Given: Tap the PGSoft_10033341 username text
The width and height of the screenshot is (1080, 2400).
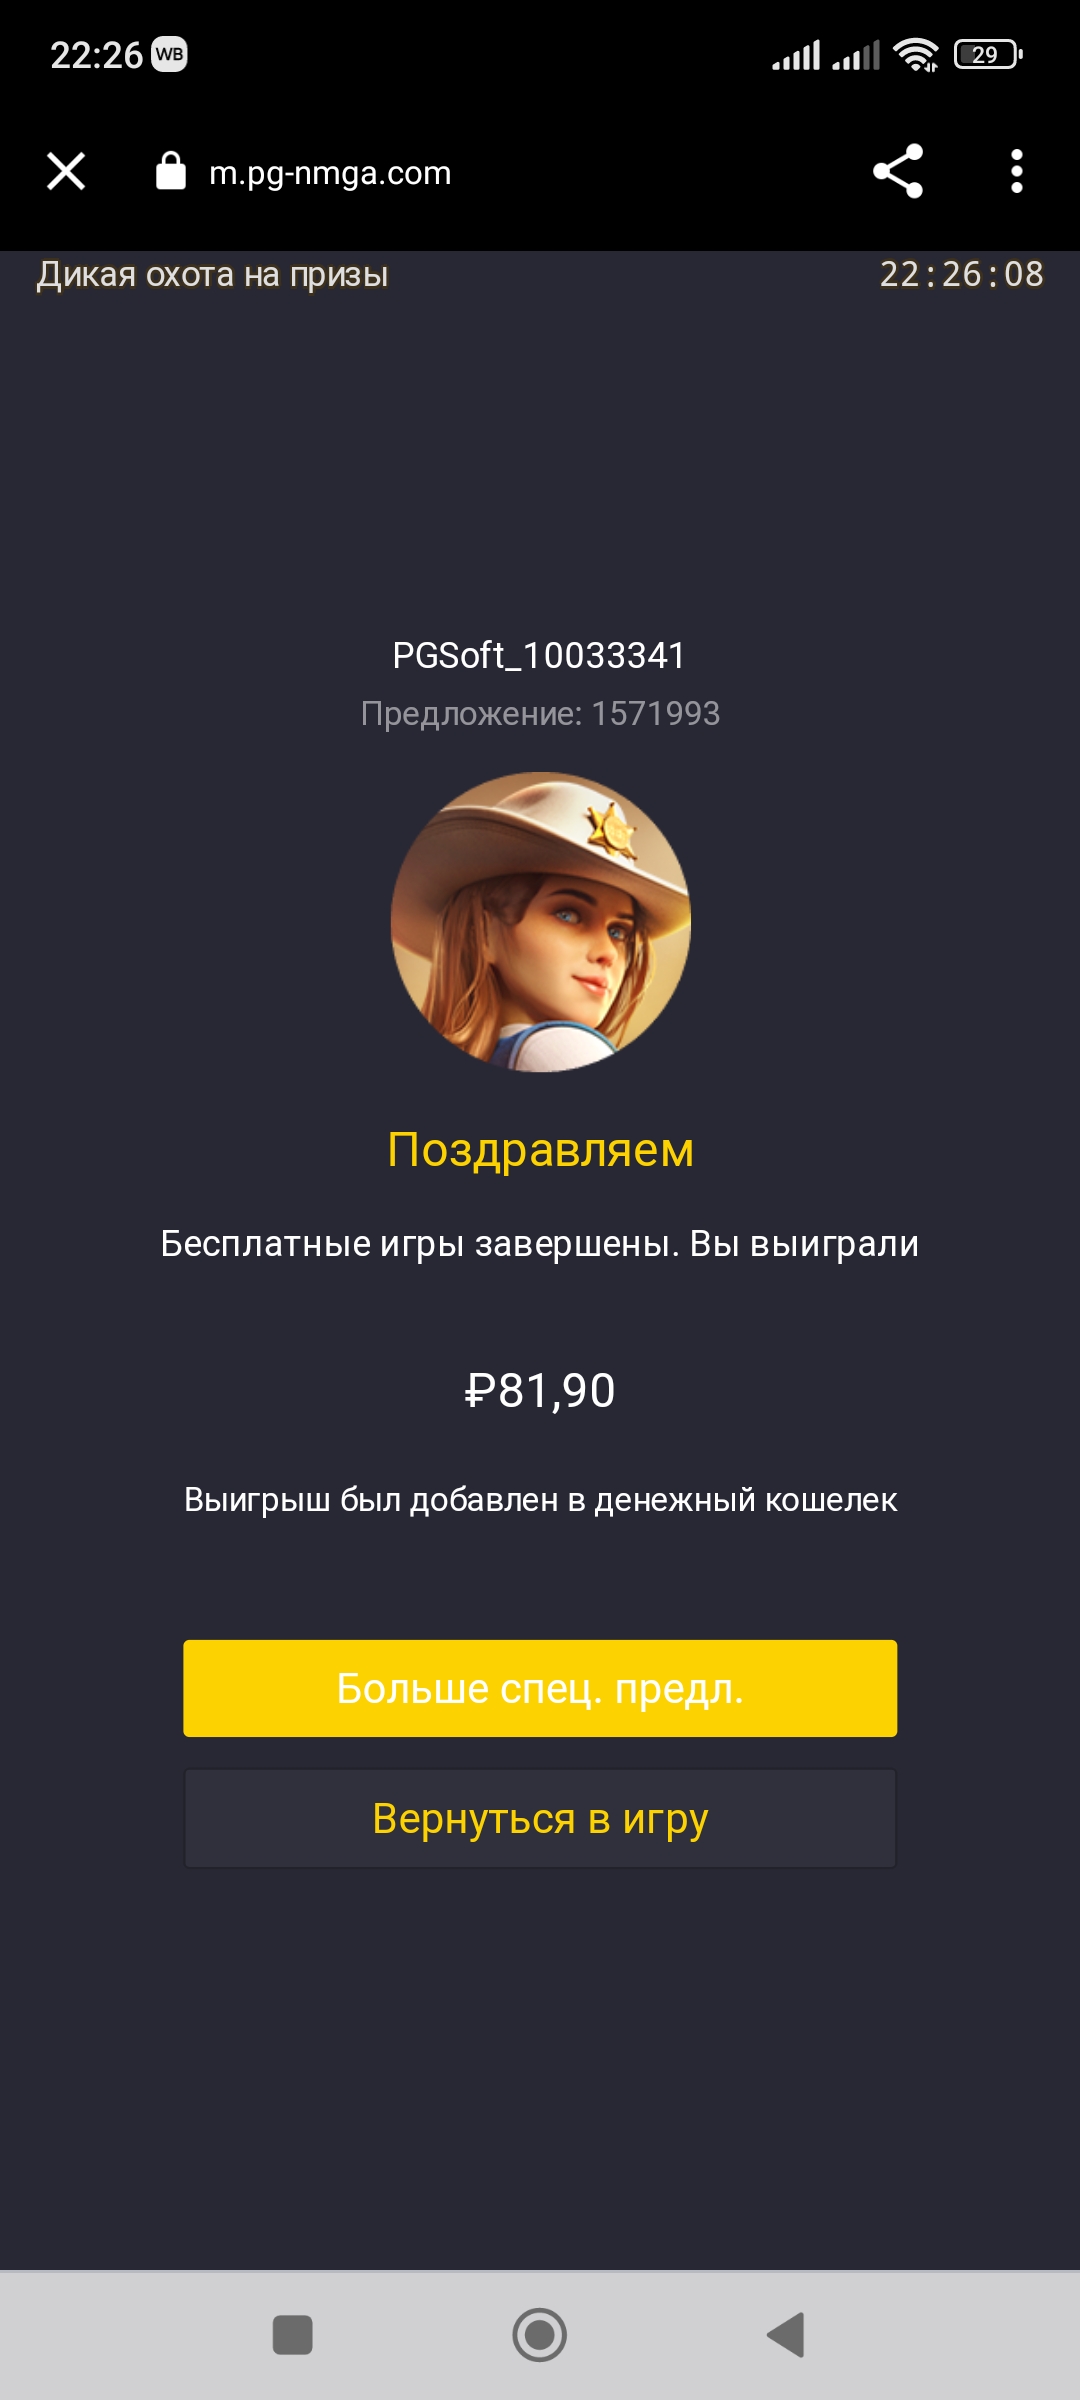Looking at the screenshot, I should pos(539,656).
